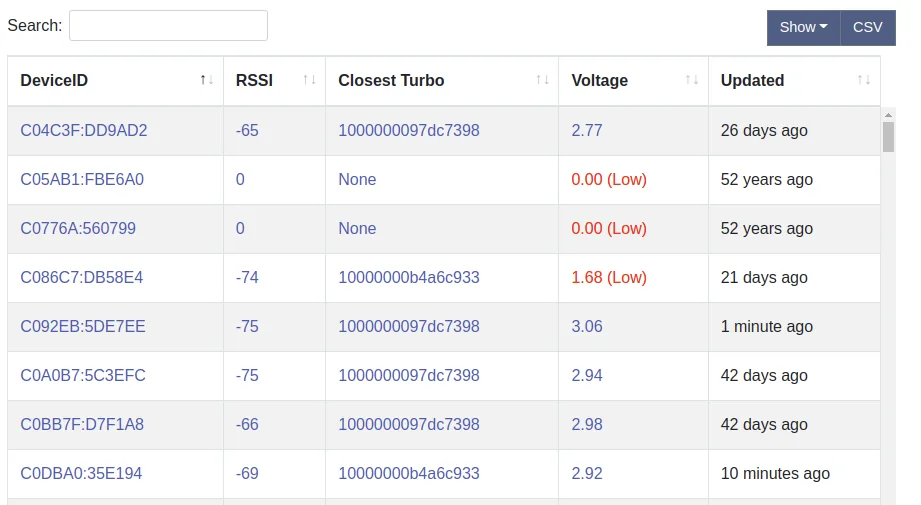Click RSSI value -74
This screenshot has width=921, height=505.
point(247,277)
